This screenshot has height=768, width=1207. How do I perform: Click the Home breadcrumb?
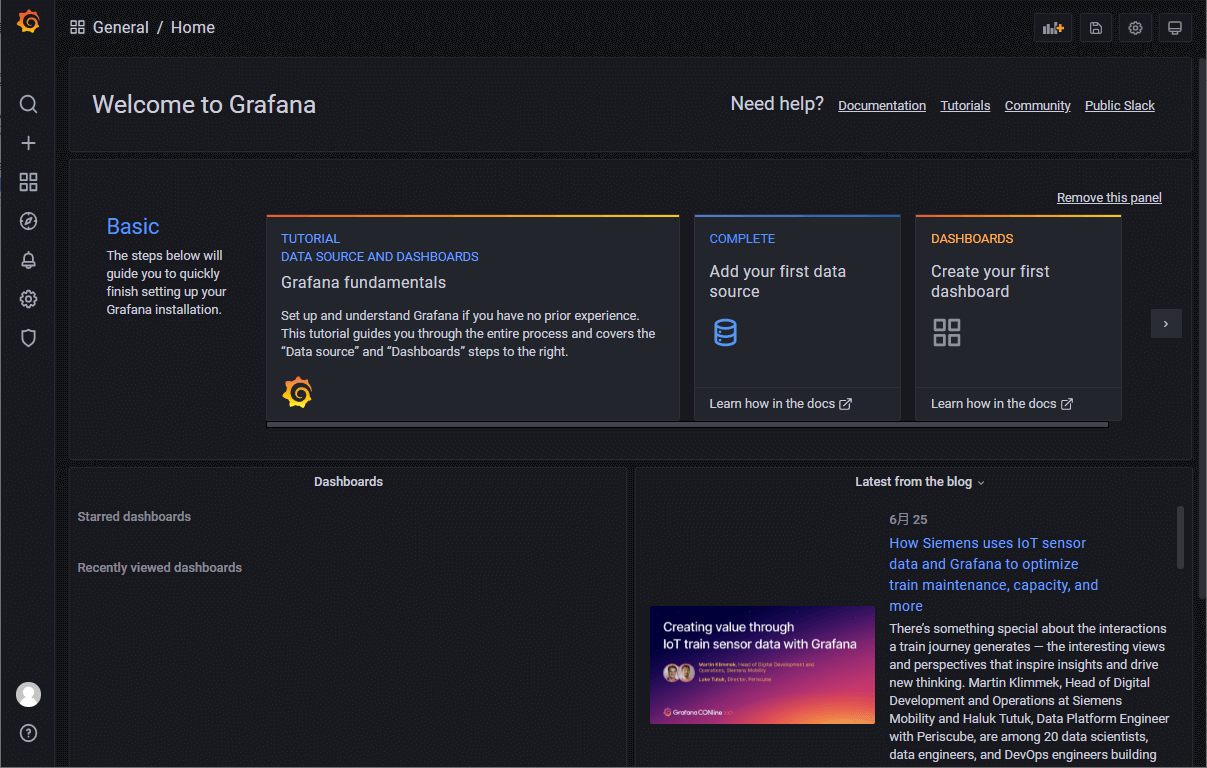[193, 27]
